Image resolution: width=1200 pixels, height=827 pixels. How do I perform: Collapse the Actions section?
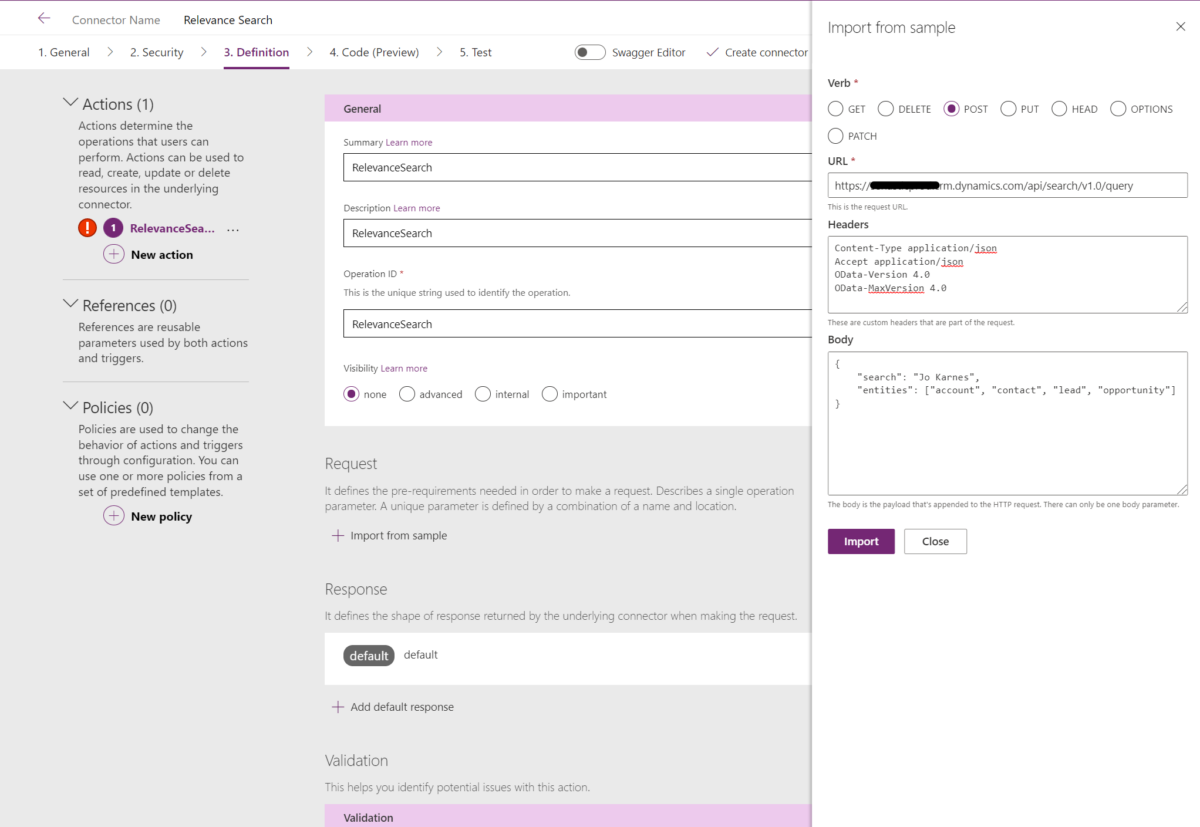click(x=70, y=101)
